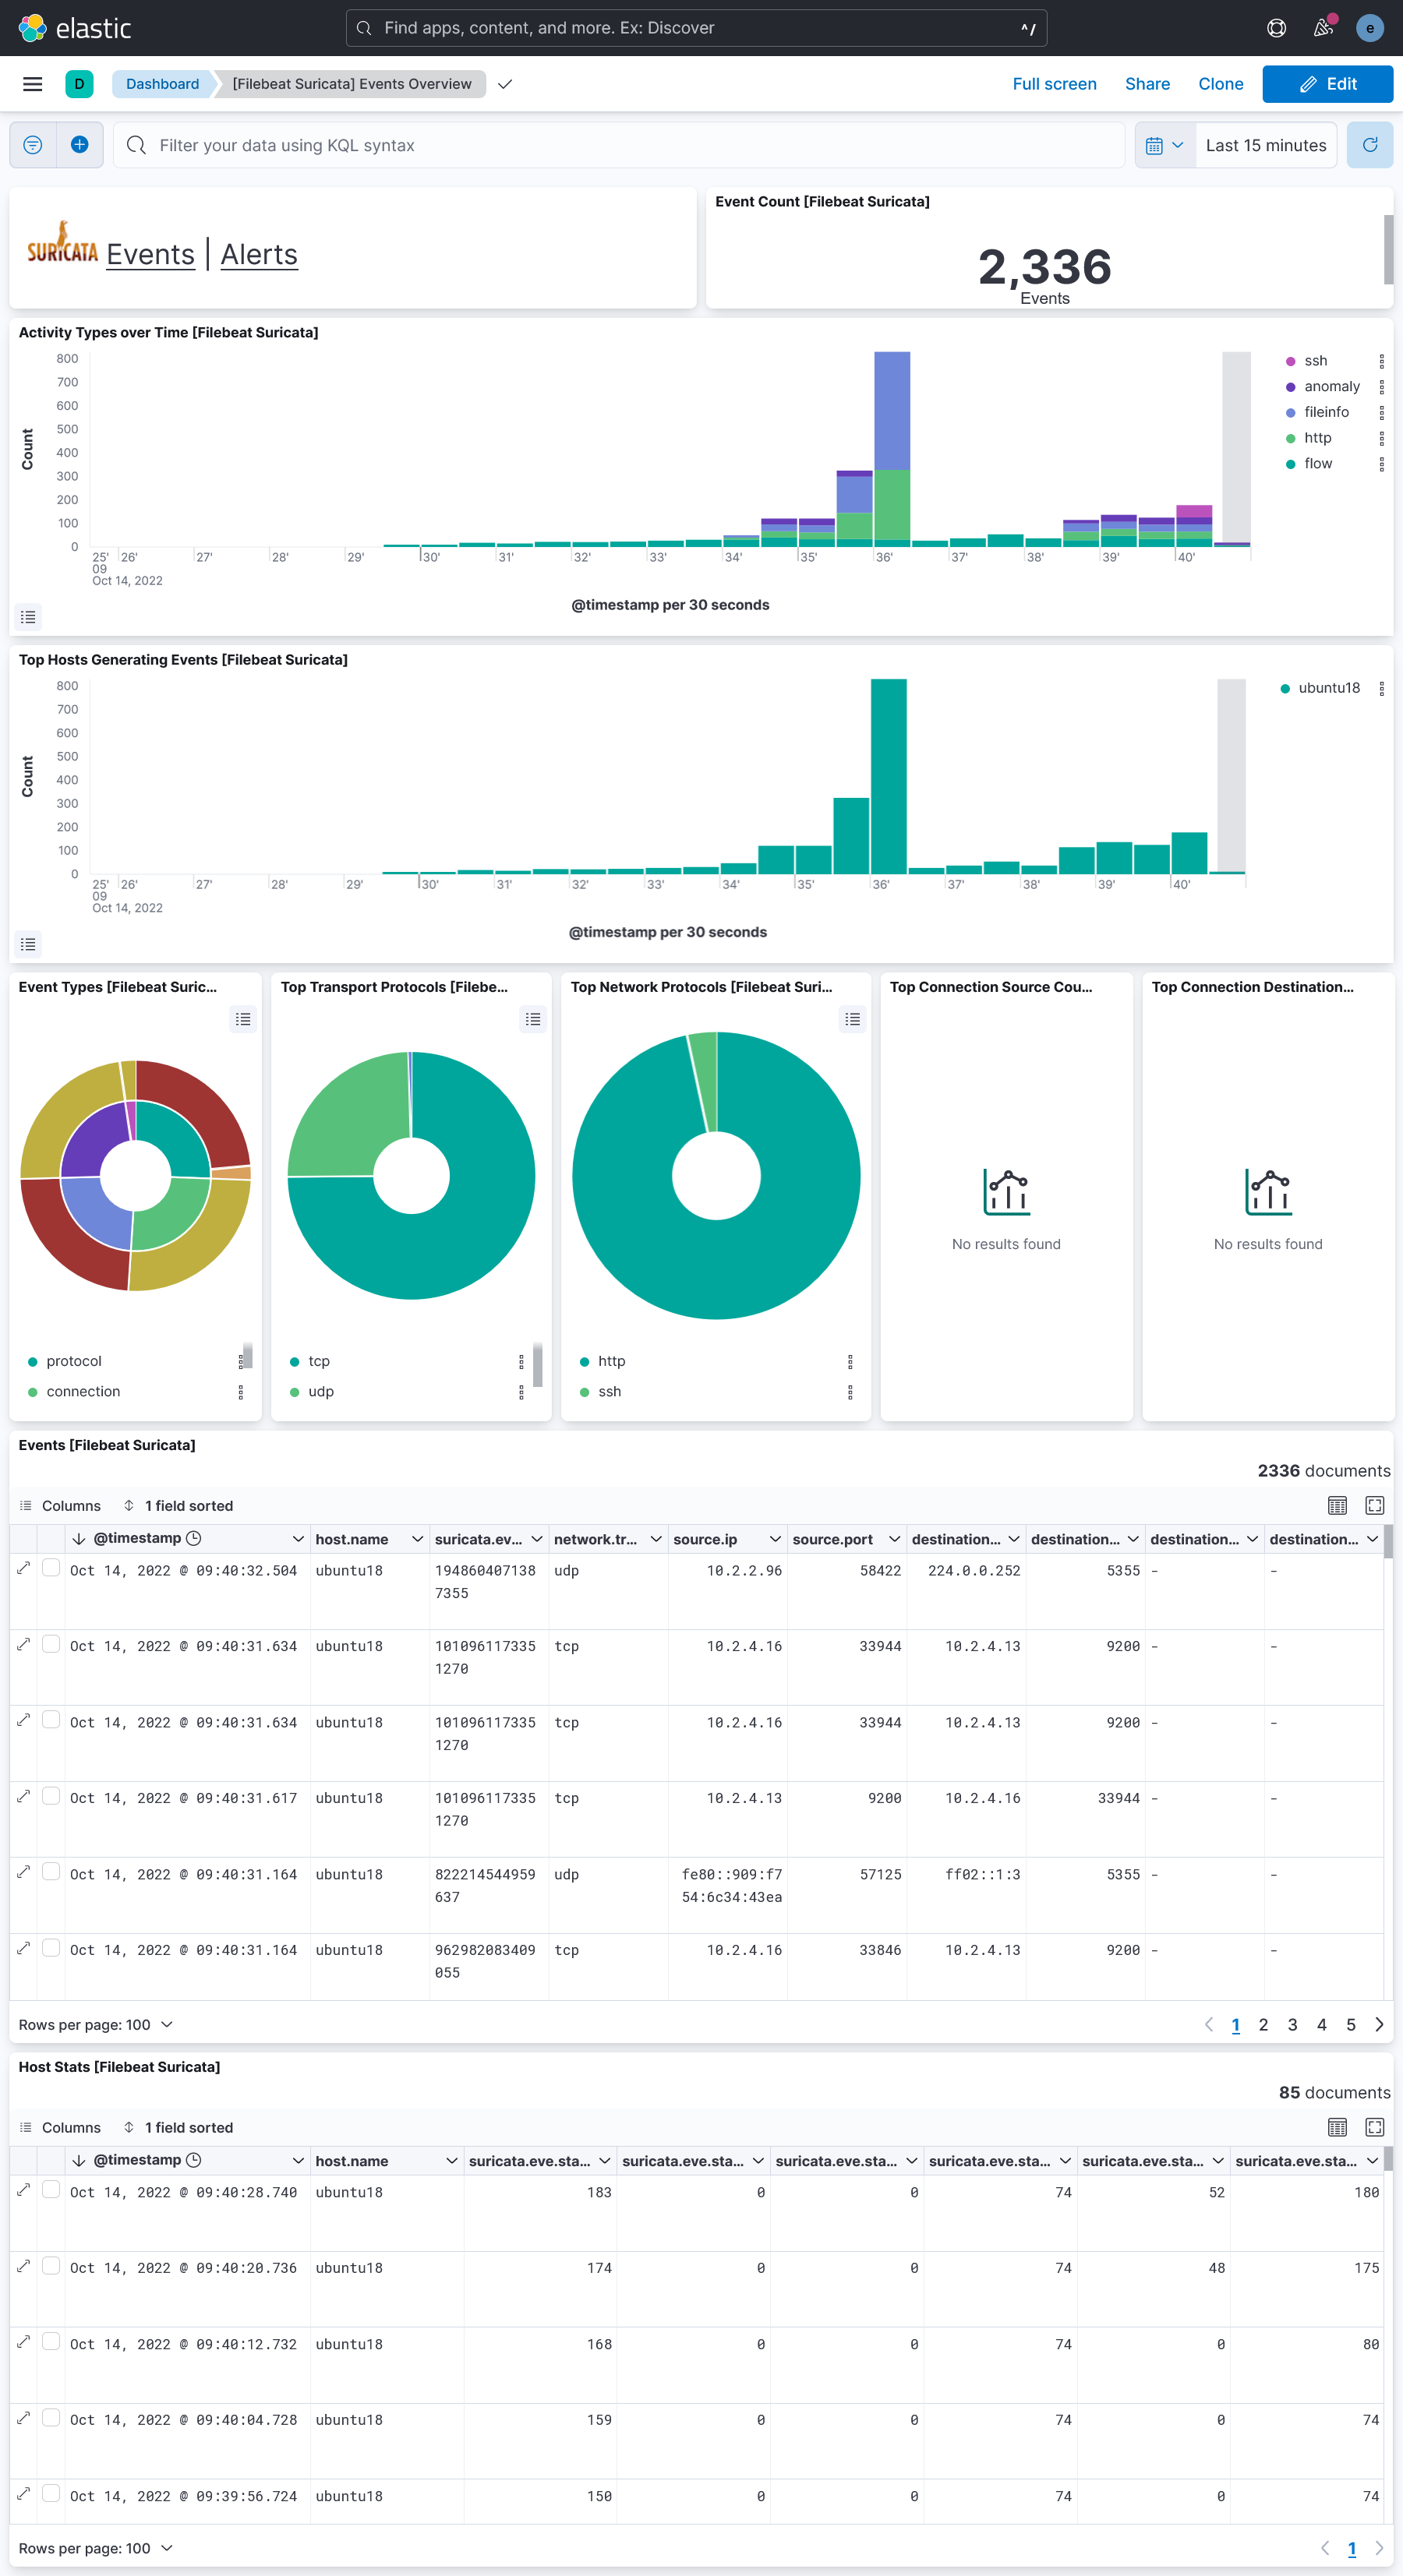Image resolution: width=1403 pixels, height=2576 pixels.
Task: Open the network.tr... column menu
Action: pos(656,1539)
